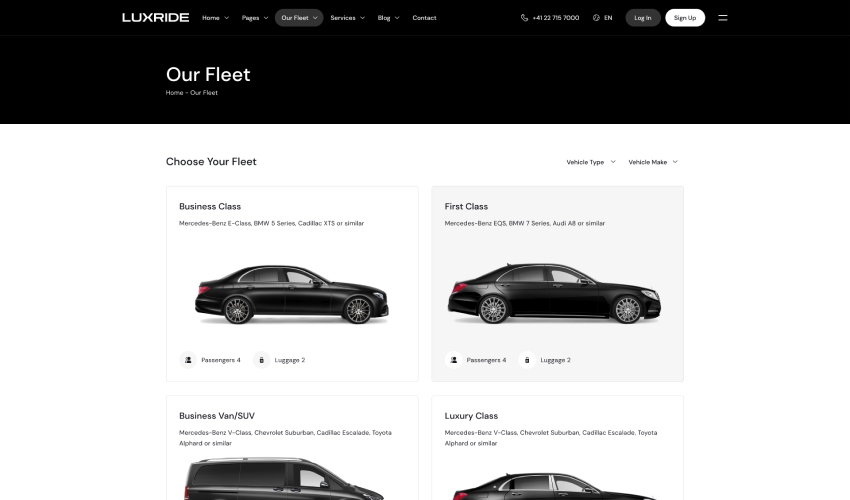The image size is (850, 500).
Task: Expand the Vehicle Type filter
Action: click(591, 162)
